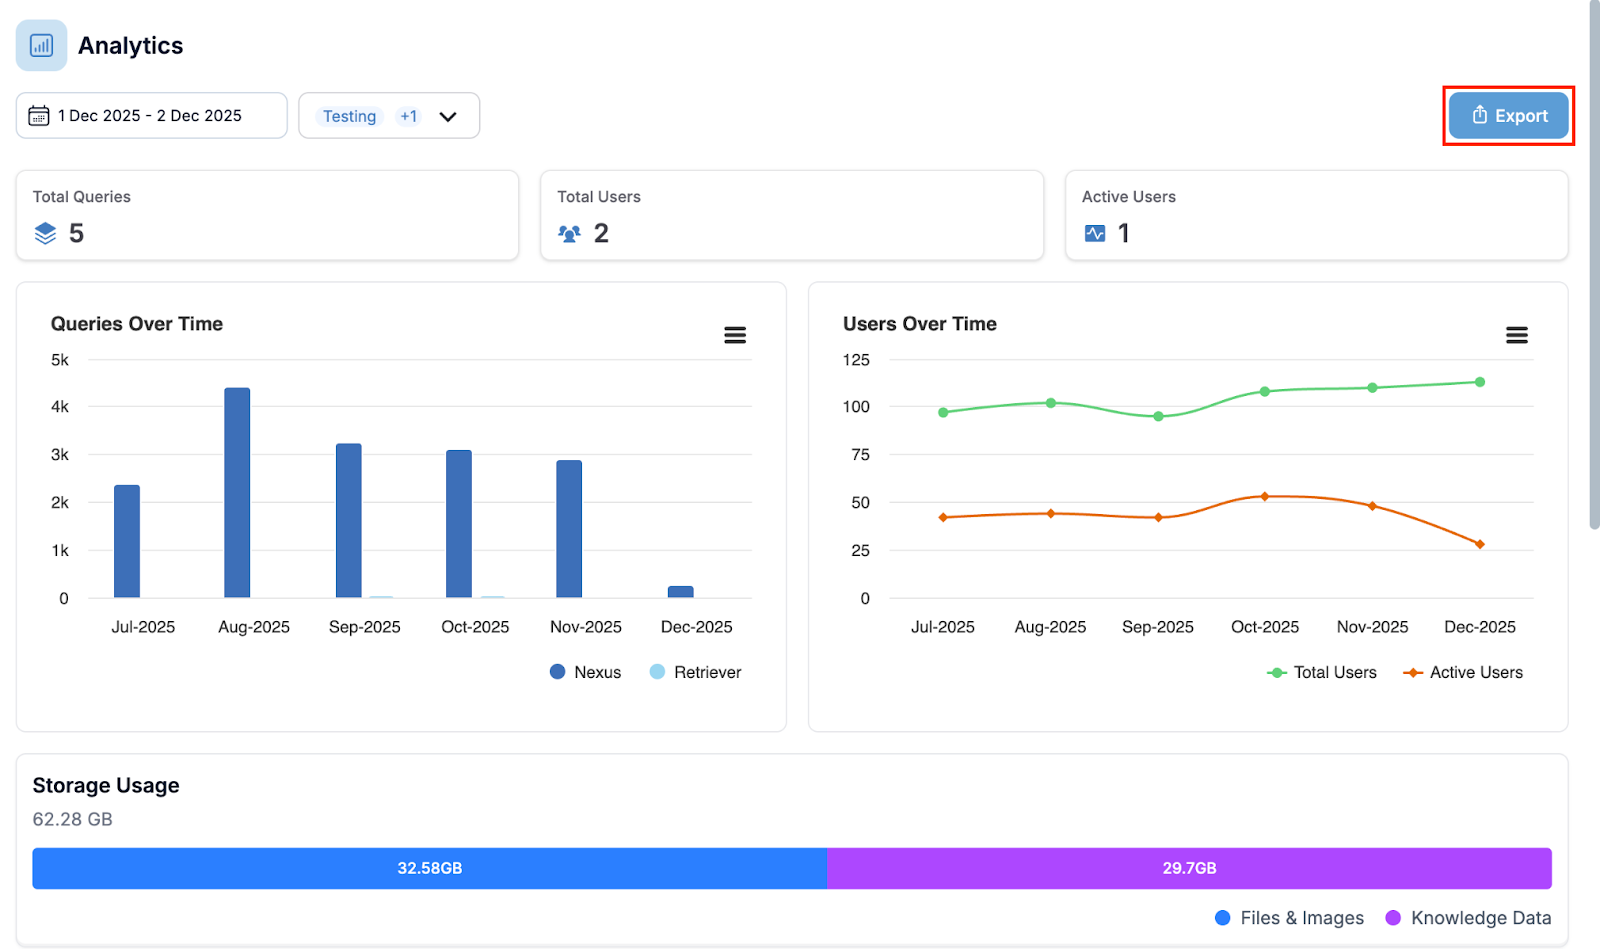Click the Total Users people icon
Viewport: 1600px width, 949px height.
[x=569, y=234]
